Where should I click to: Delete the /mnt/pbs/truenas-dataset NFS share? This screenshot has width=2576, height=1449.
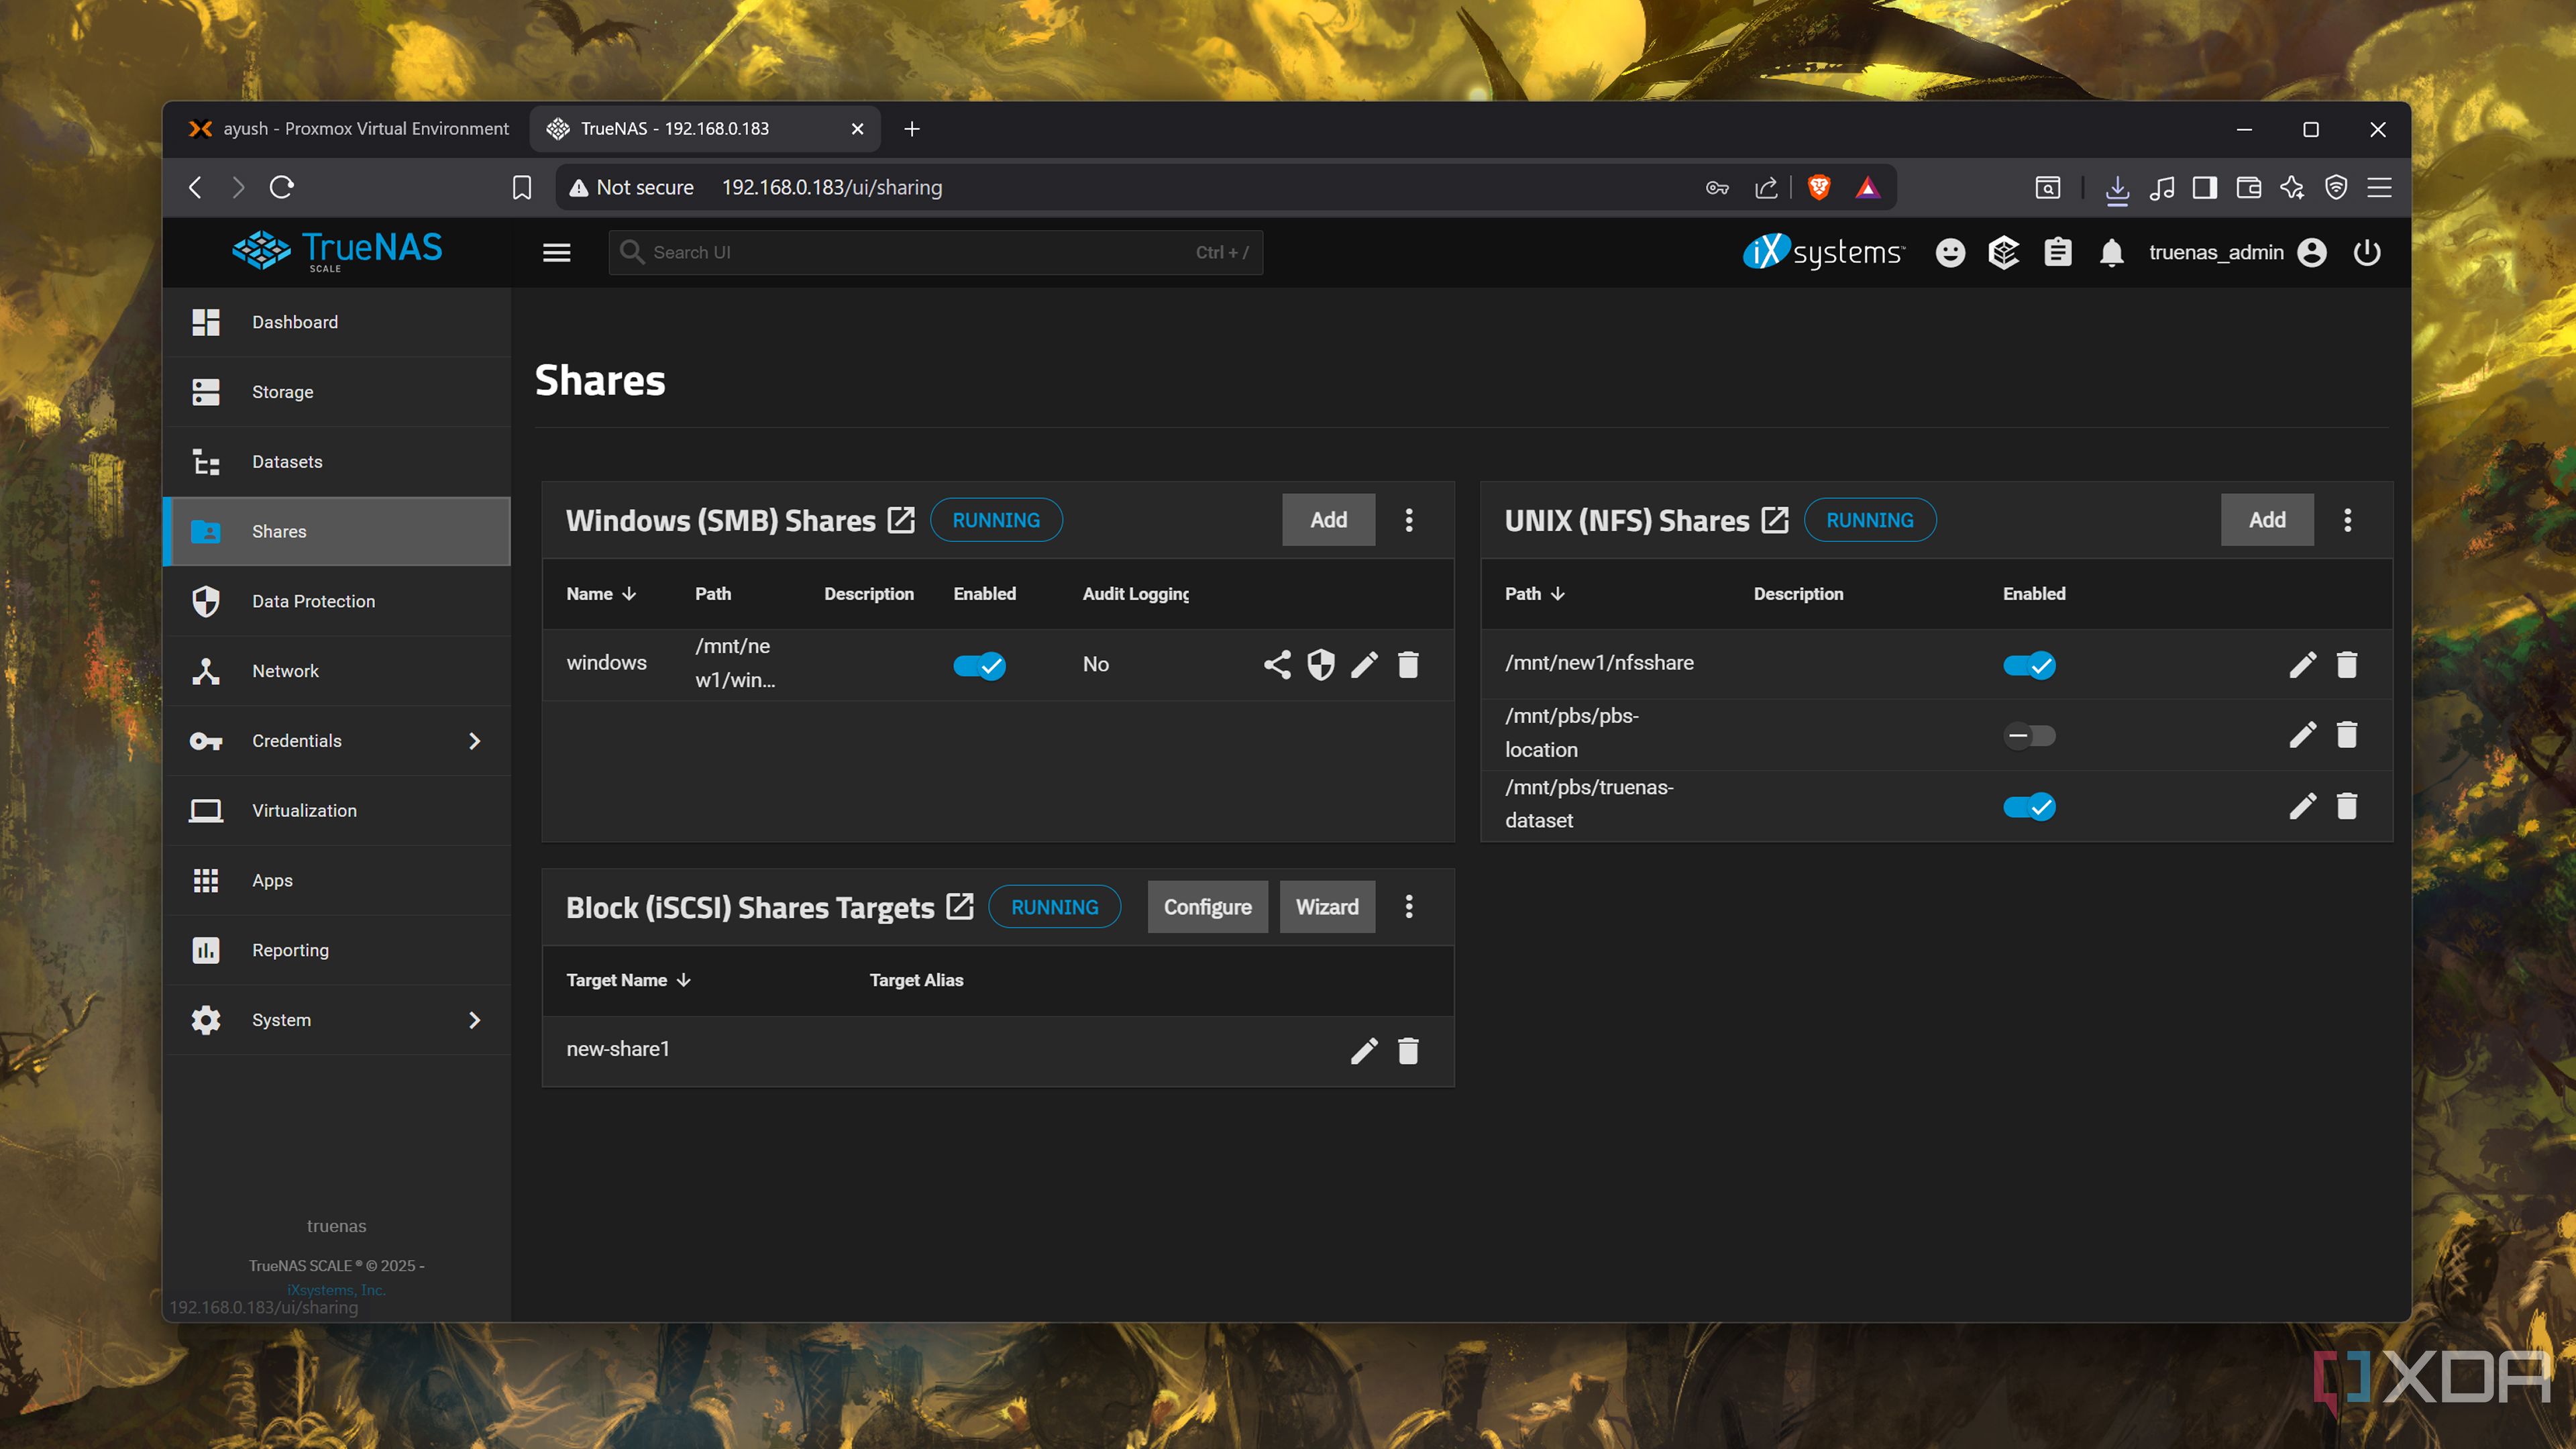point(2347,806)
